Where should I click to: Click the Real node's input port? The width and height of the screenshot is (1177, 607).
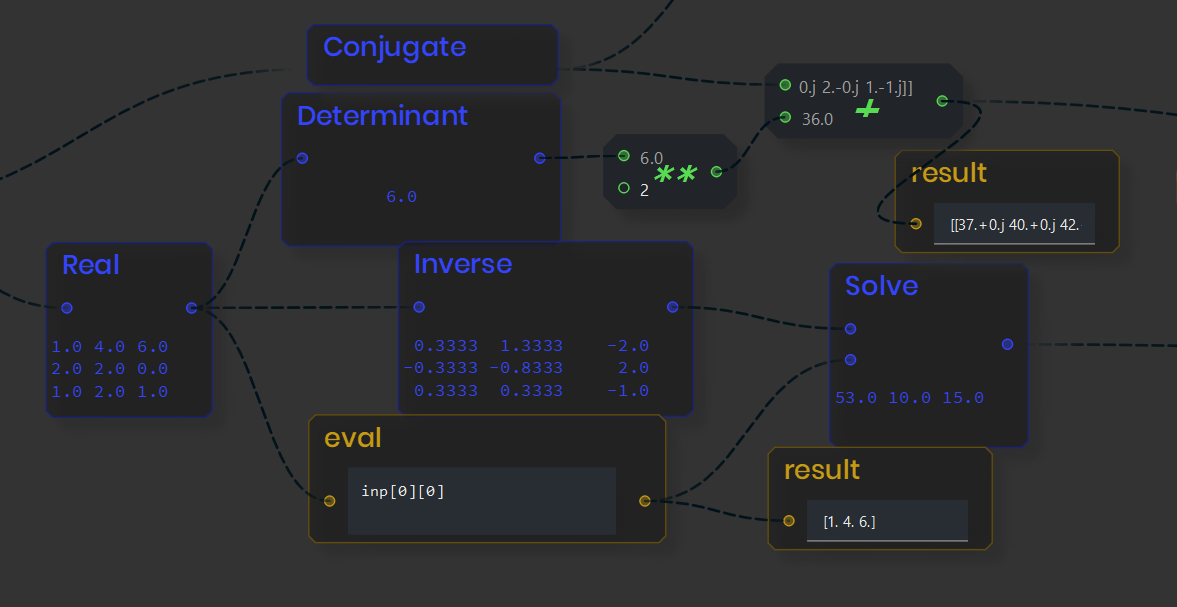67,308
